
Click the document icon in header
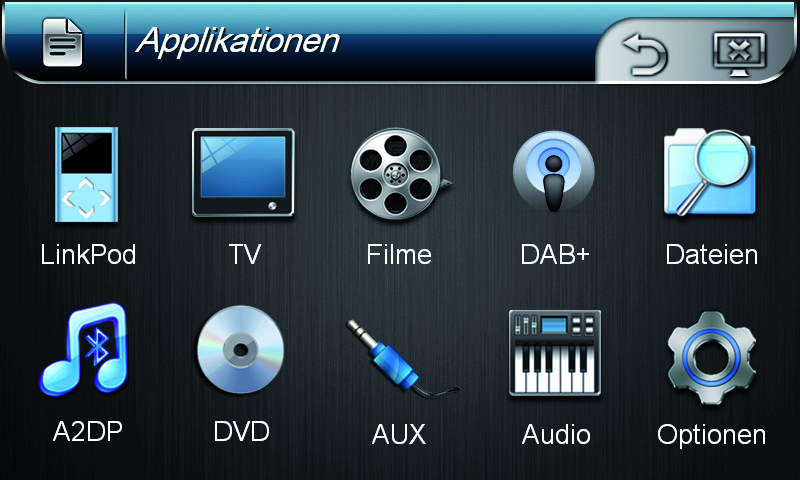(x=62, y=42)
